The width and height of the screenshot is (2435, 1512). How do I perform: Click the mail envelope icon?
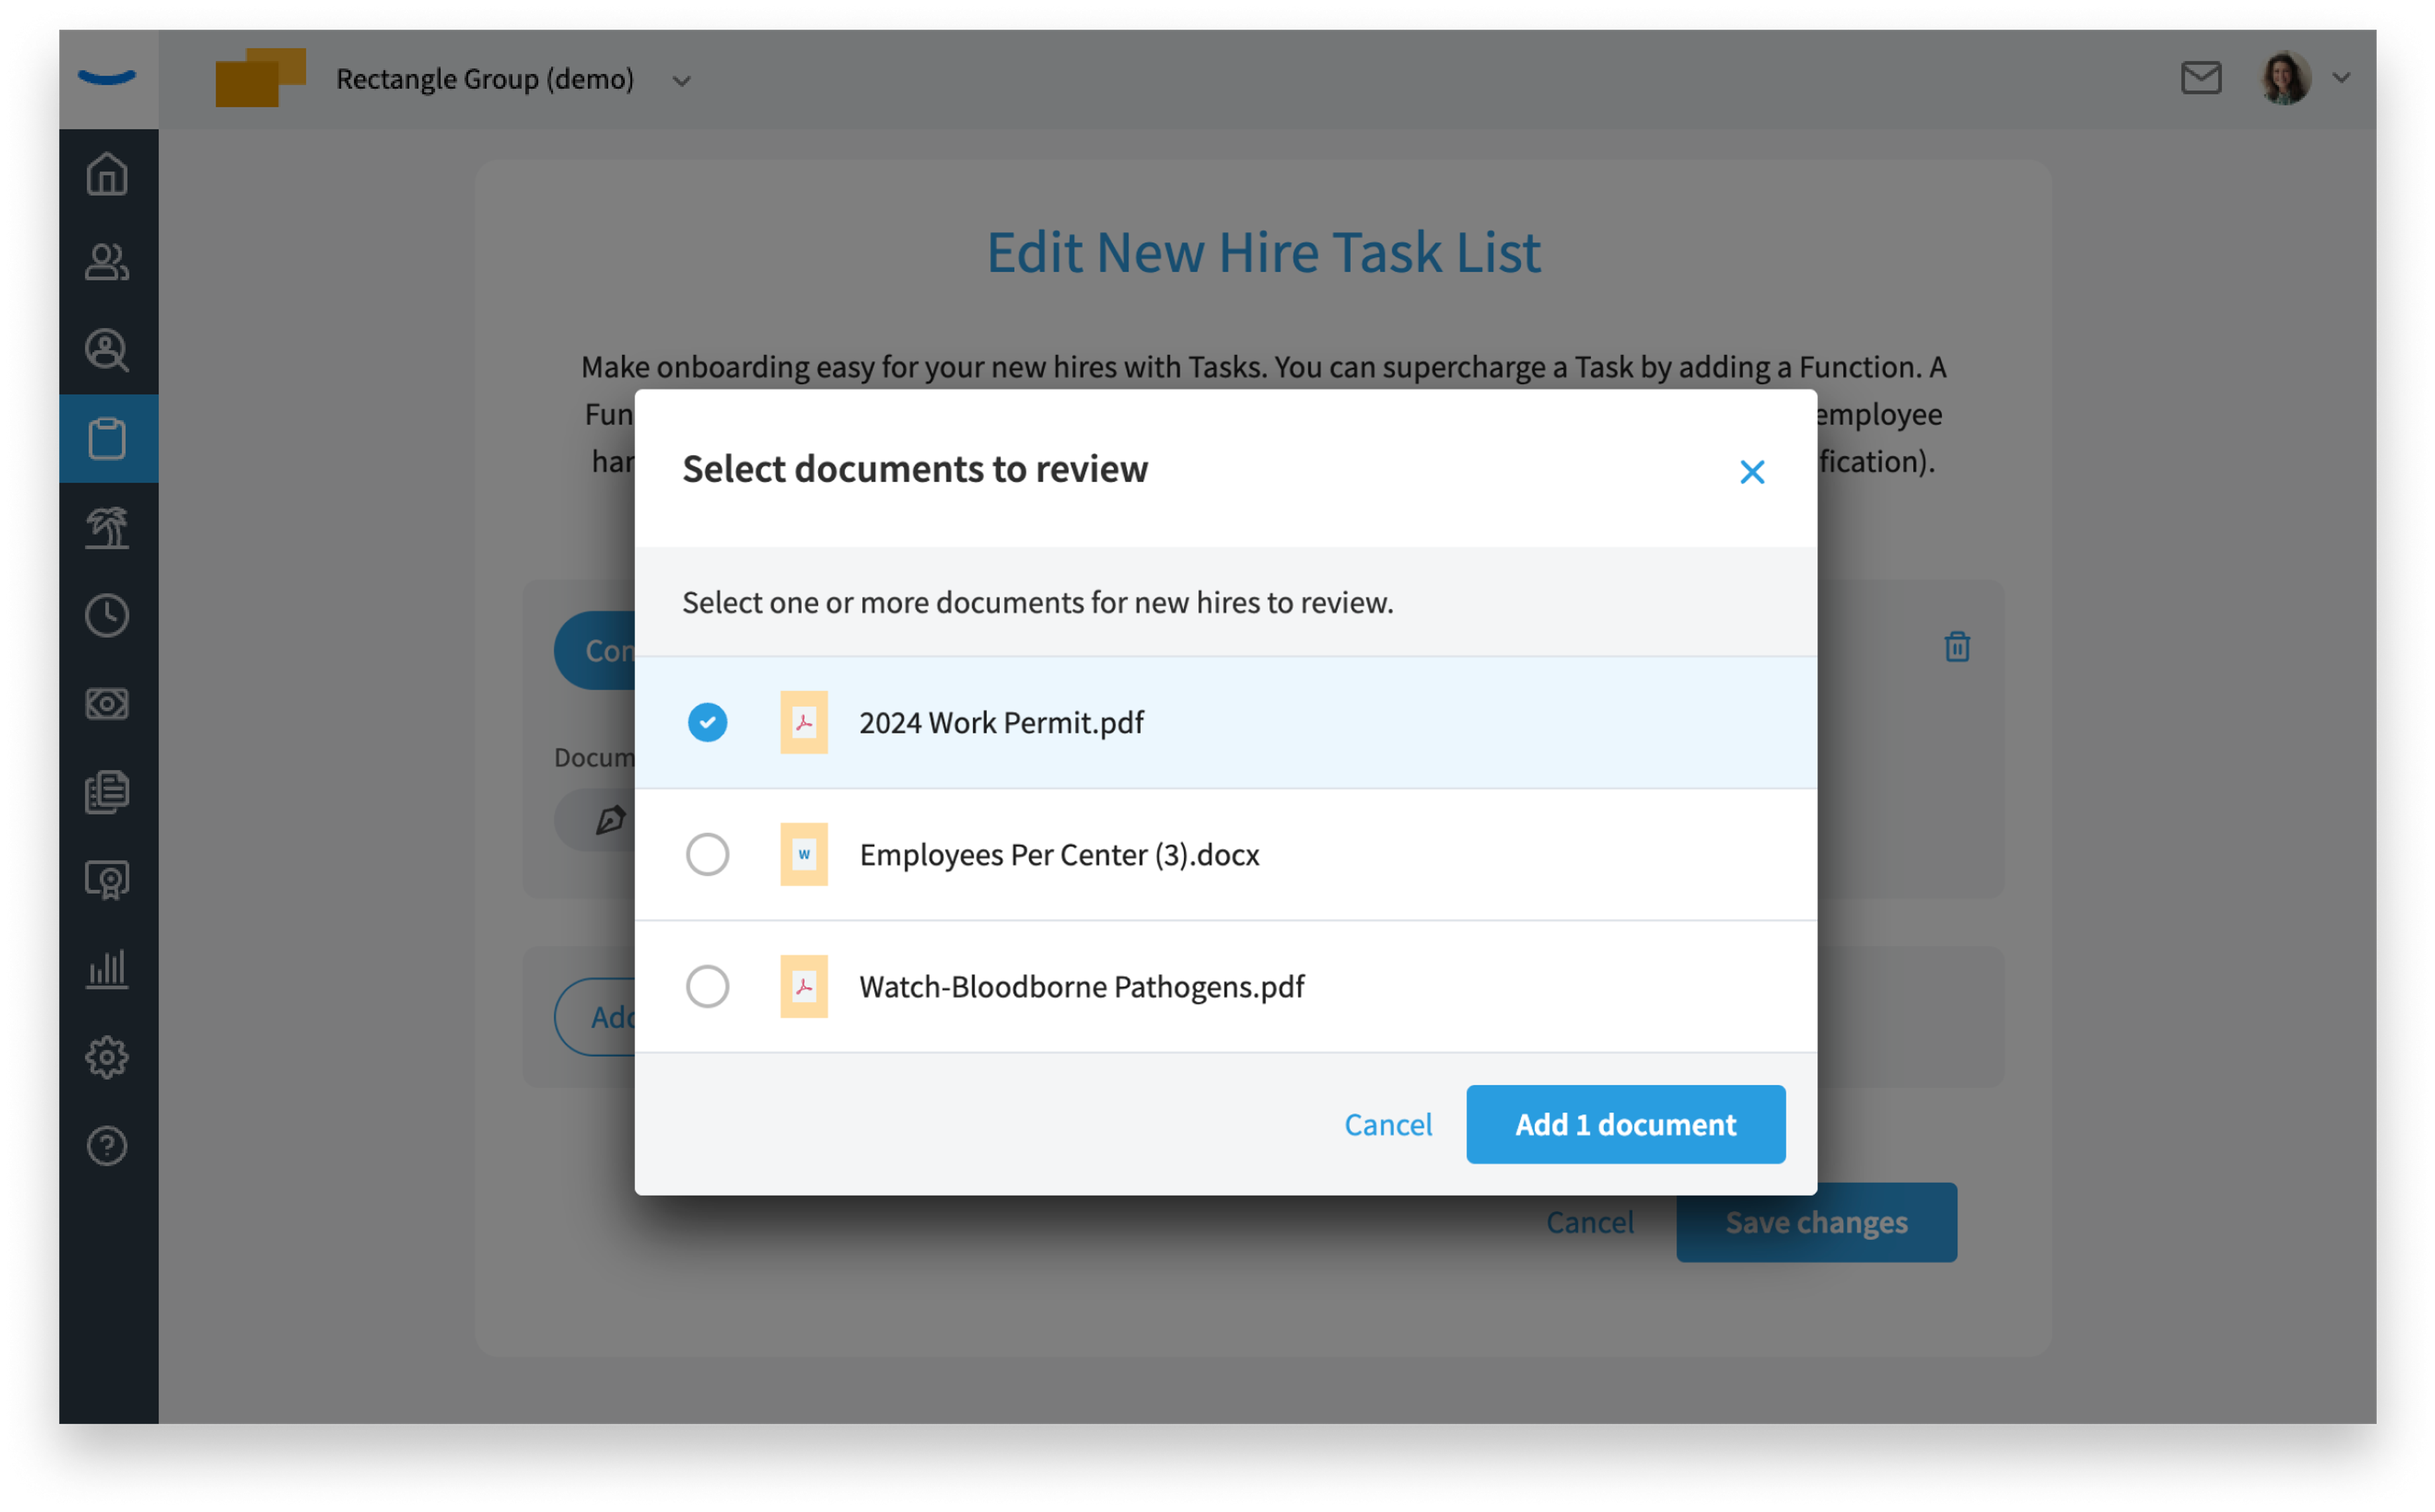point(2200,77)
